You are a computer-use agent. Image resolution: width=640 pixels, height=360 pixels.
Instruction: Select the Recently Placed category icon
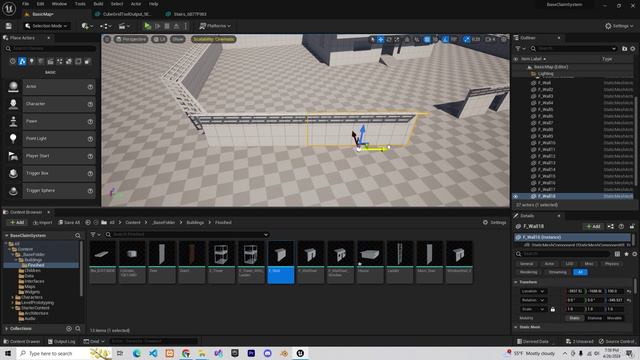click(13, 61)
